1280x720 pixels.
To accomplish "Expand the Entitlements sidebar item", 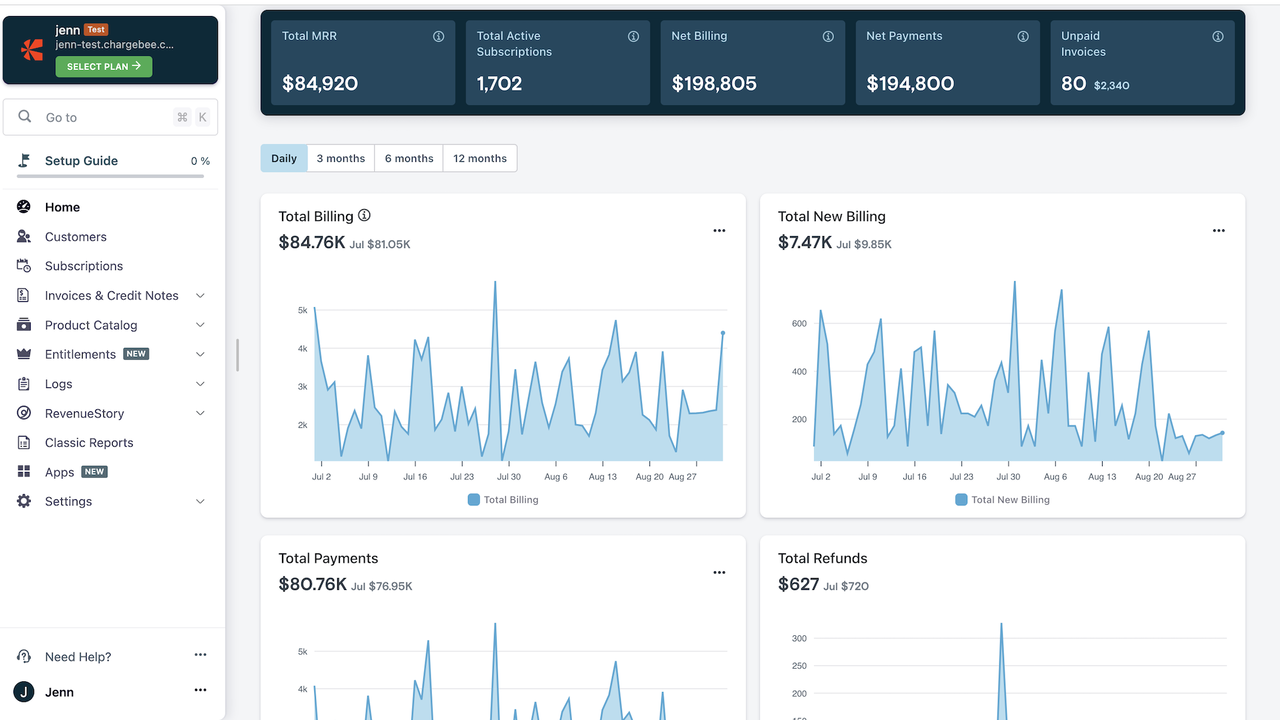I will [199, 354].
